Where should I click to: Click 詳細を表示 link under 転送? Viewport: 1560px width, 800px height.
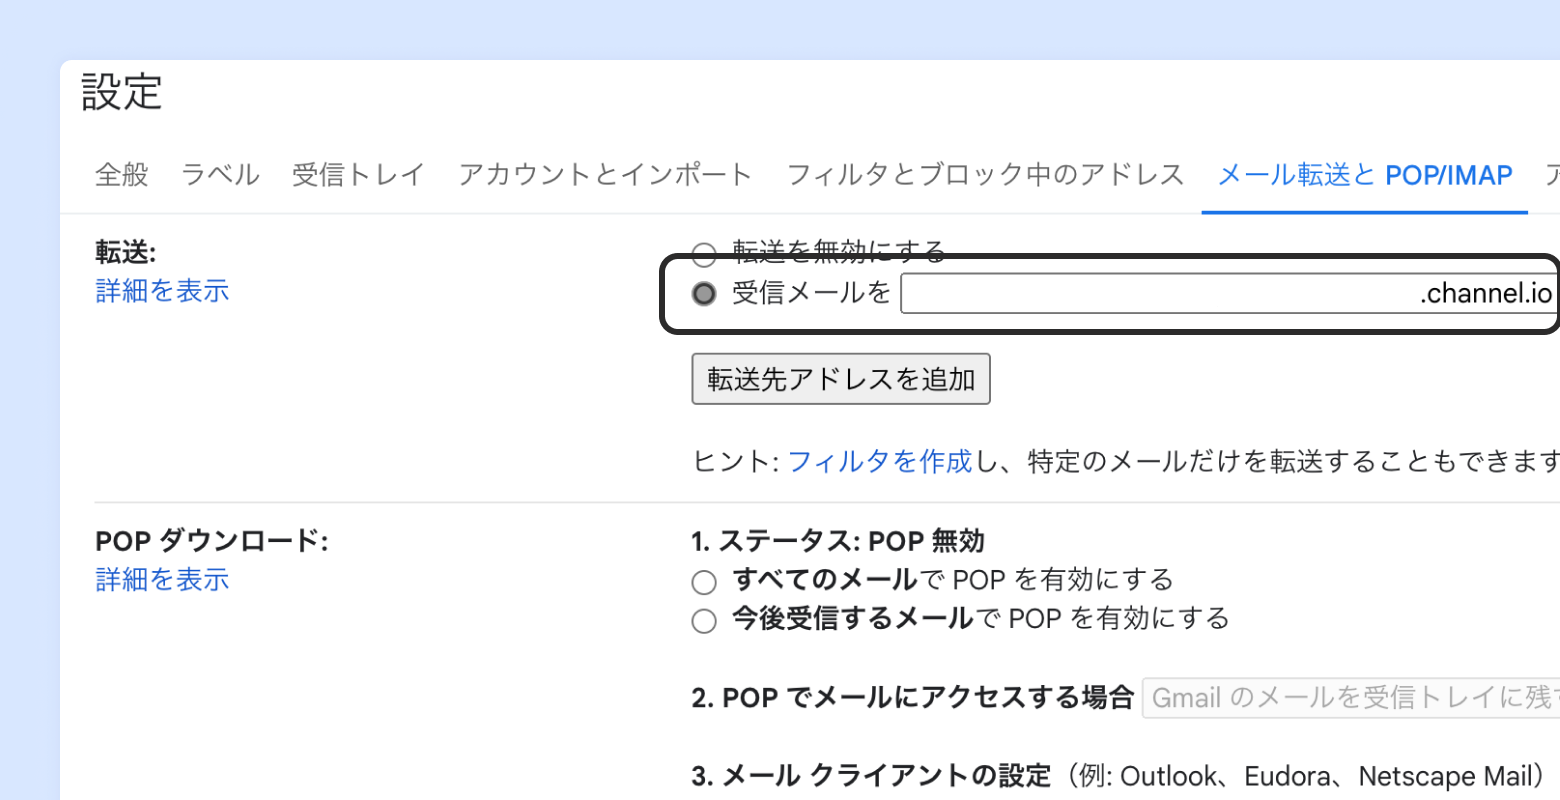click(x=162, y=291)
